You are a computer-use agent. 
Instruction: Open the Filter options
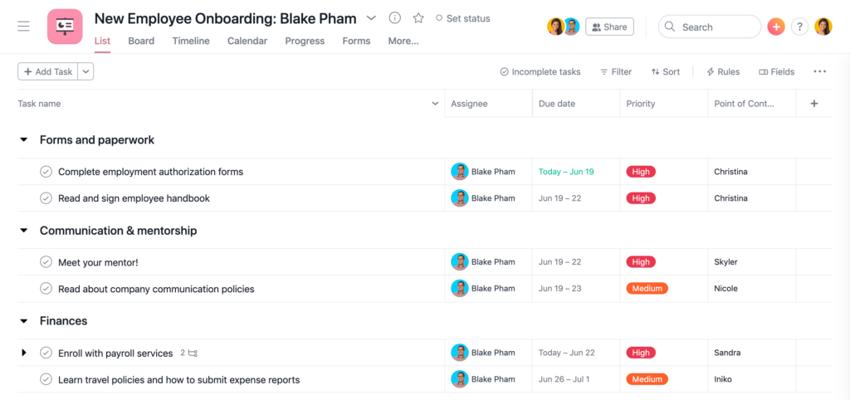coord(616,72)
